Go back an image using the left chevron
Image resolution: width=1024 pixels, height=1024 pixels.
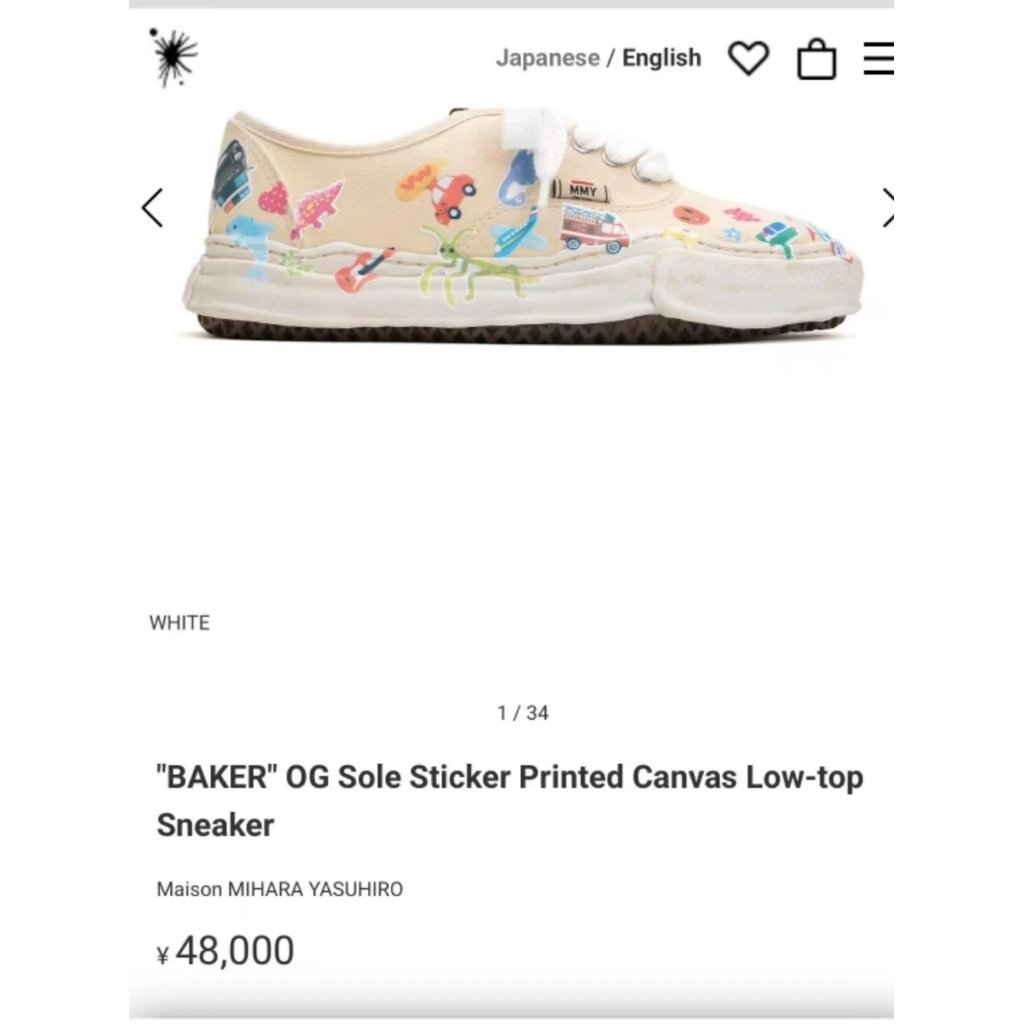pyautogui.click(x=152, y=207)
